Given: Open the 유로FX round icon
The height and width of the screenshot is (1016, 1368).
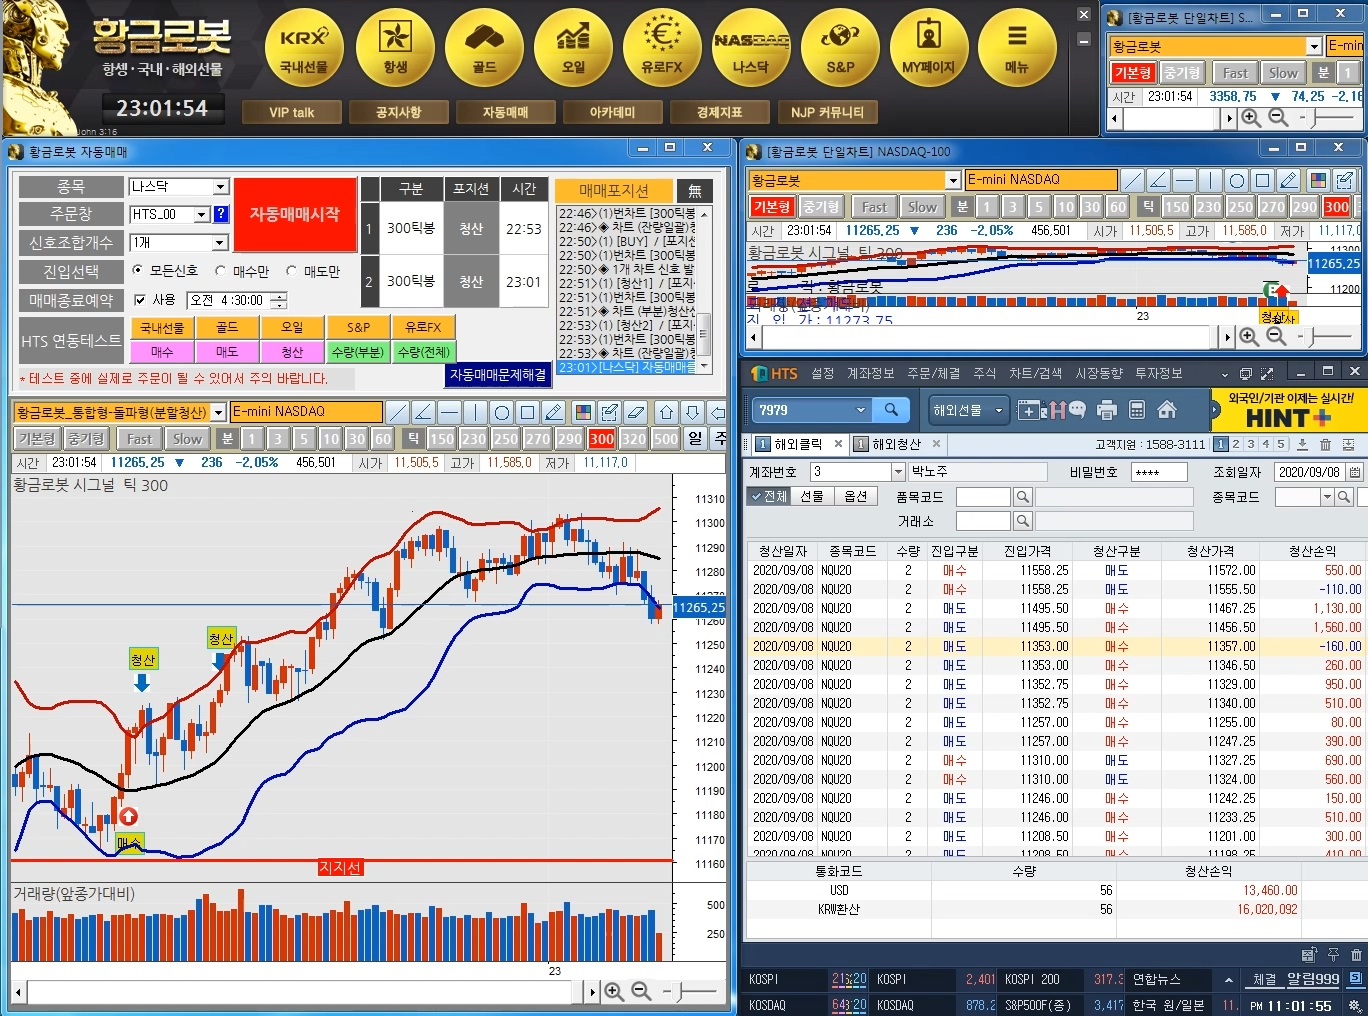Looking at the screenshot, I should coord(662,47).
